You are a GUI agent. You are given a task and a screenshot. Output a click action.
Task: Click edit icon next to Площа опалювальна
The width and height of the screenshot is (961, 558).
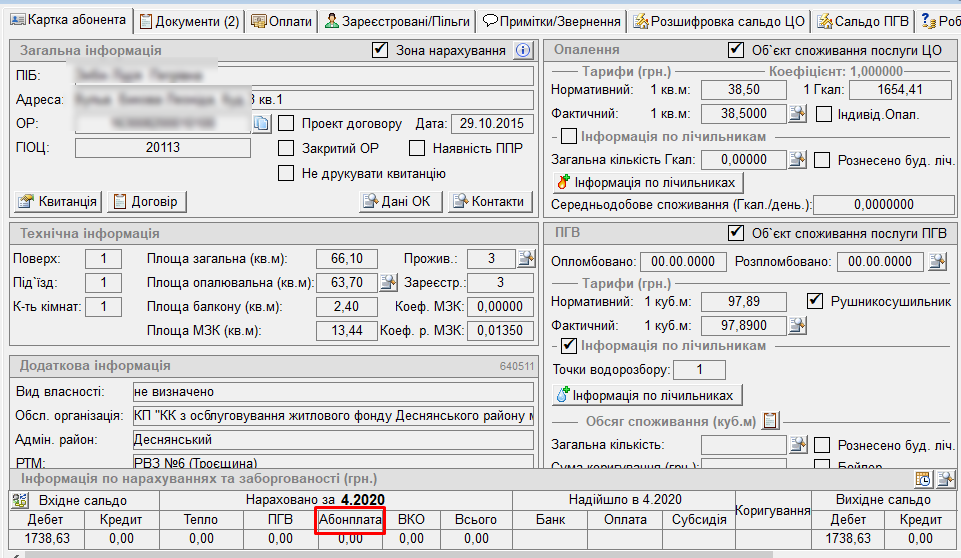coord(388,283)
